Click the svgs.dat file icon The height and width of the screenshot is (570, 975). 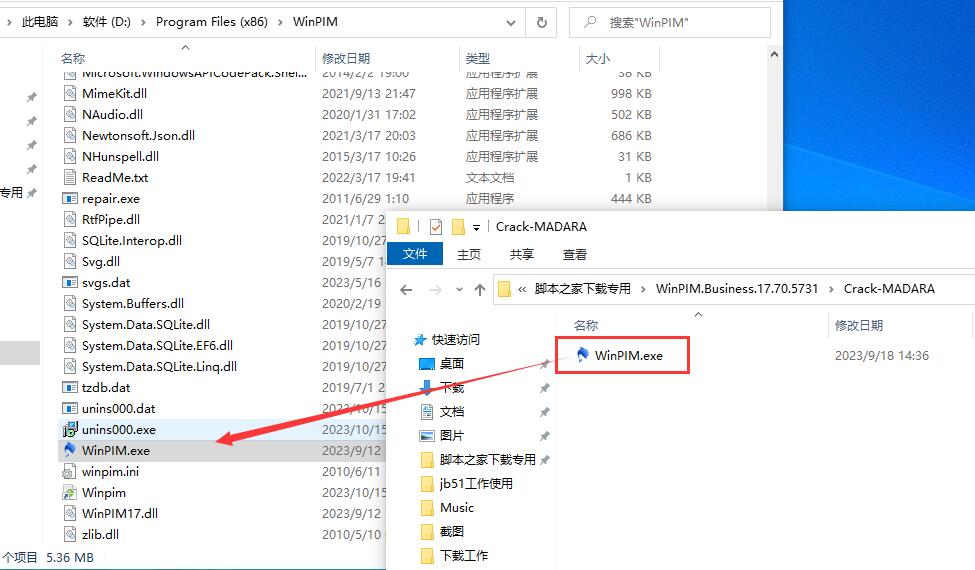point(70,282)
